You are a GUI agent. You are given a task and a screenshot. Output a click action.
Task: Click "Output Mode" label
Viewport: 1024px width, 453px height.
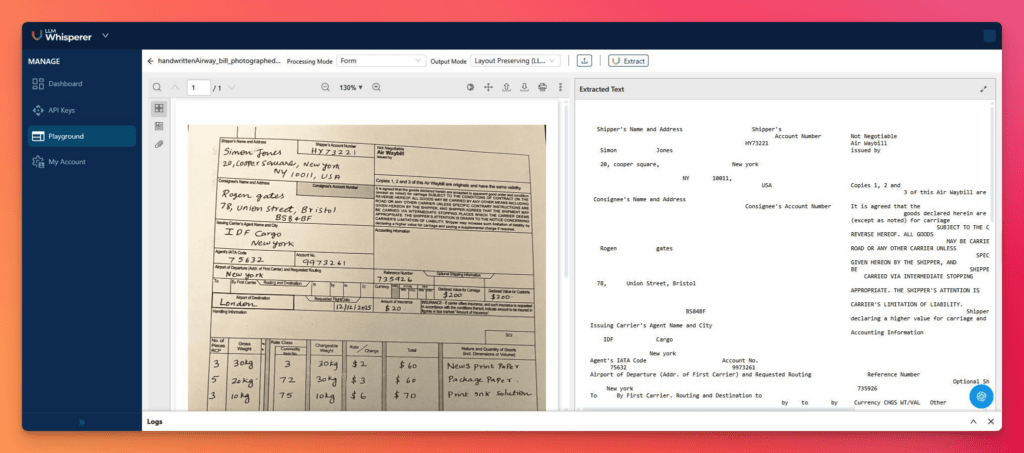point(449,61)
